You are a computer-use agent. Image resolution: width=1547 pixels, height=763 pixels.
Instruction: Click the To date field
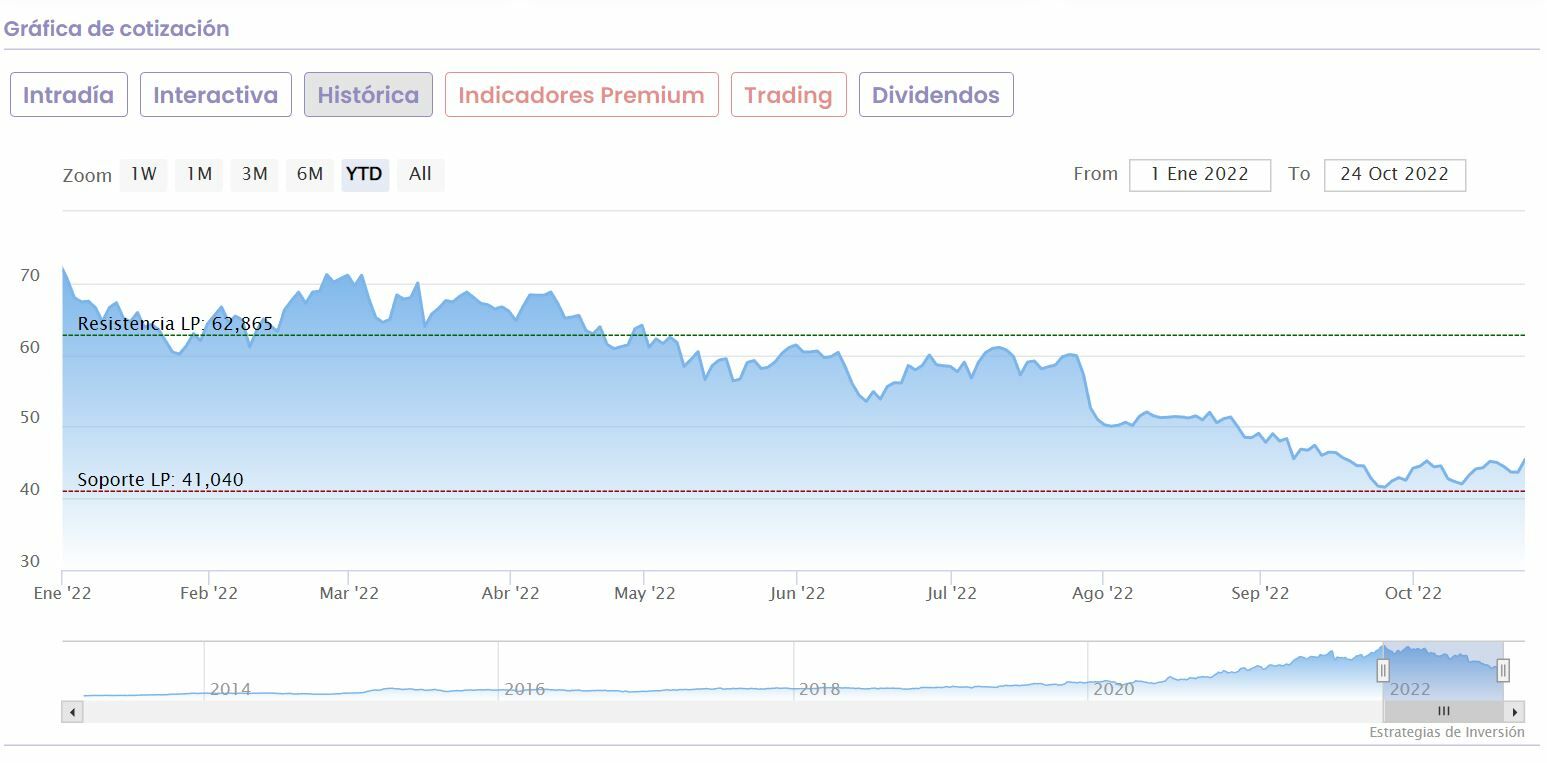[1394, 174]
